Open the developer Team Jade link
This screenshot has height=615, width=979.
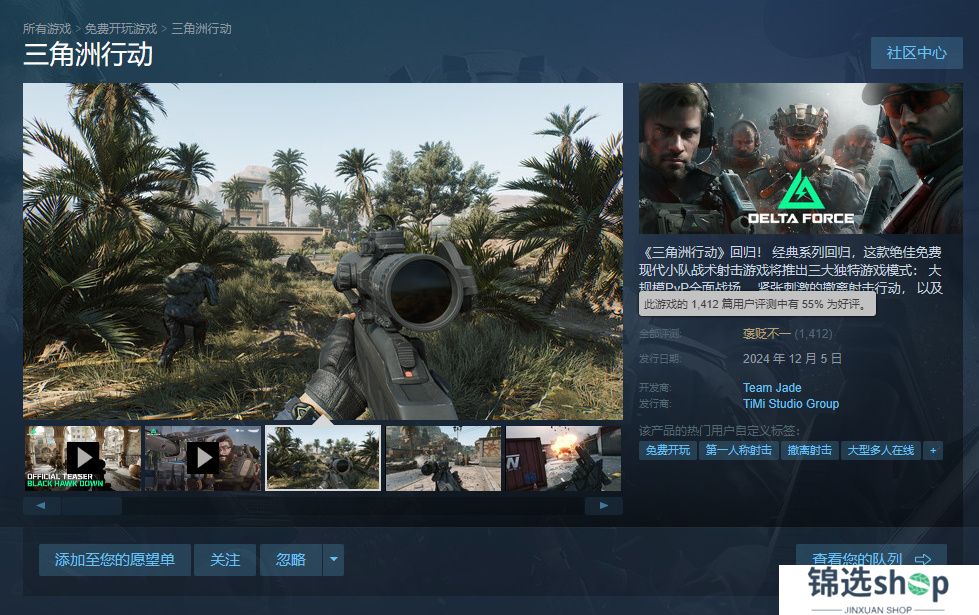pos(772,388)
